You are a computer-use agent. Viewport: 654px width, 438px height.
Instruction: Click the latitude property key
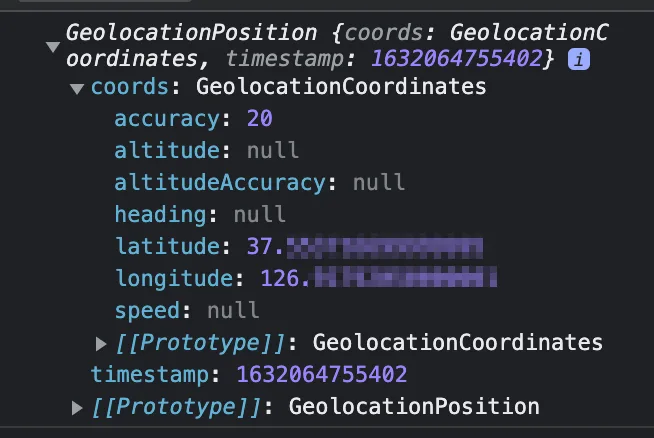(x=167, y=246)
